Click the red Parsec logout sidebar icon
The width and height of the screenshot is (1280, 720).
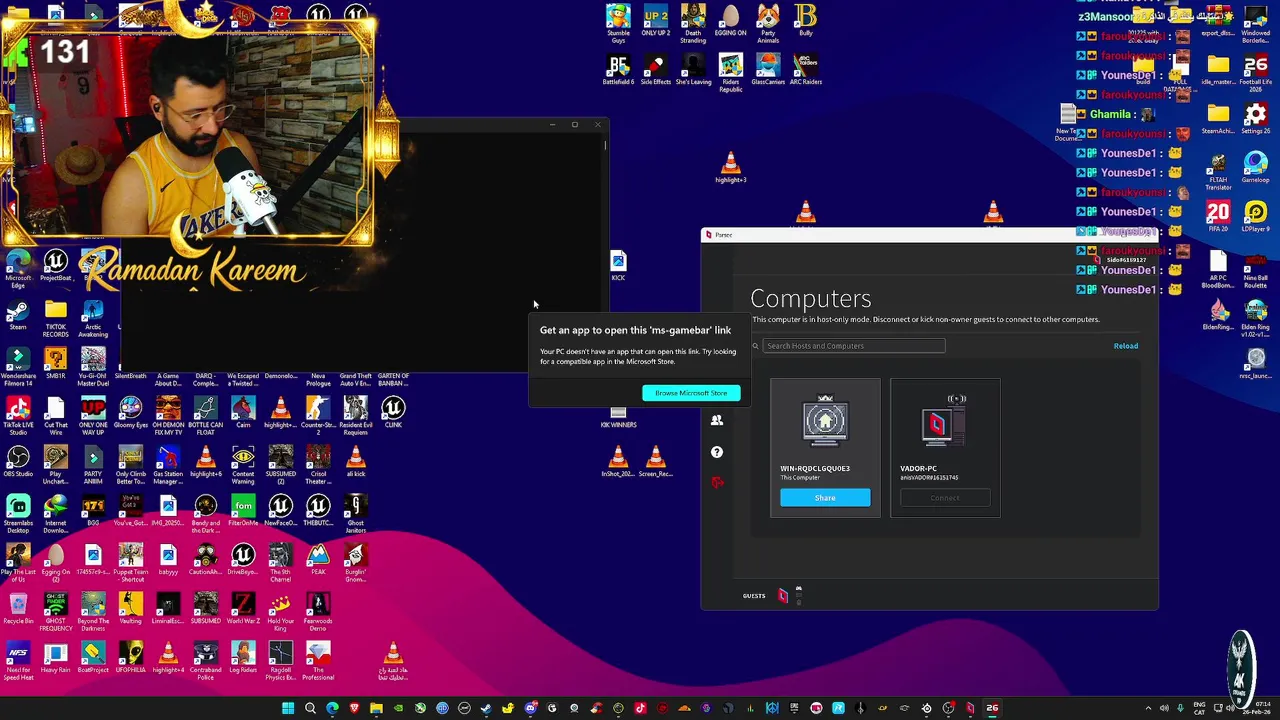[x=717, y=483]
